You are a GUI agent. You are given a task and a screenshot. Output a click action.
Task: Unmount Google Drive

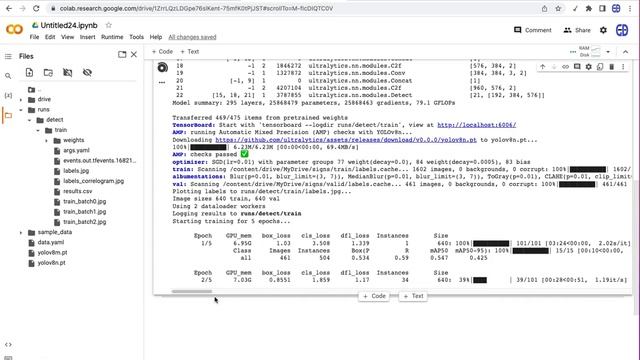coord(68,73)
